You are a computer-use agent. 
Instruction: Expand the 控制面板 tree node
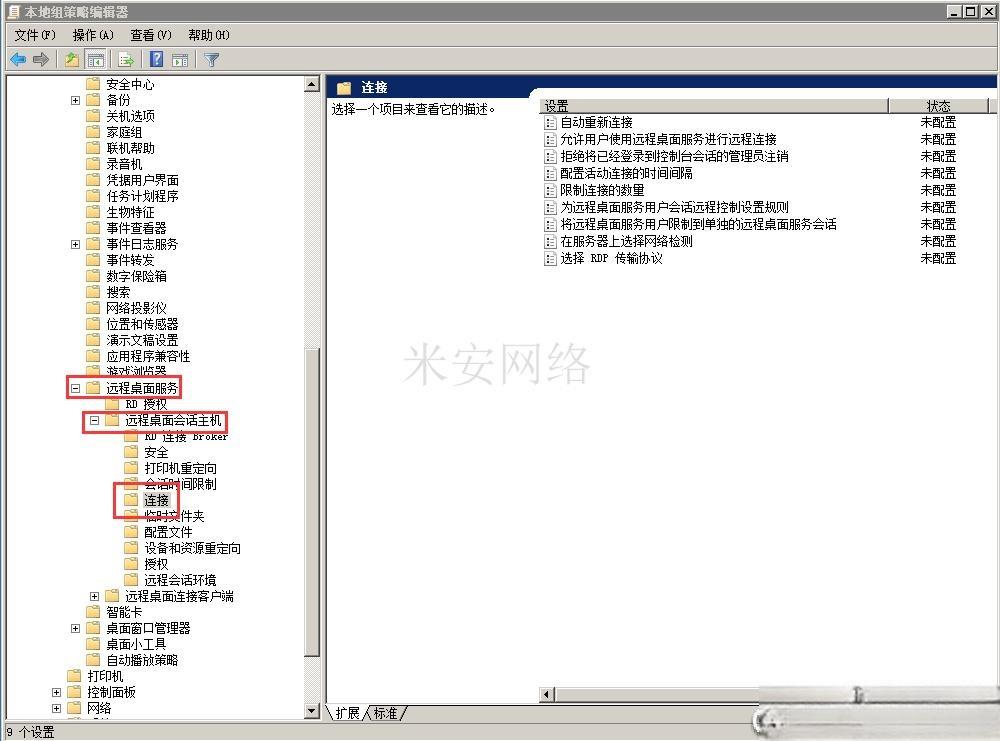pyautogui.click(x=56, y=692)
